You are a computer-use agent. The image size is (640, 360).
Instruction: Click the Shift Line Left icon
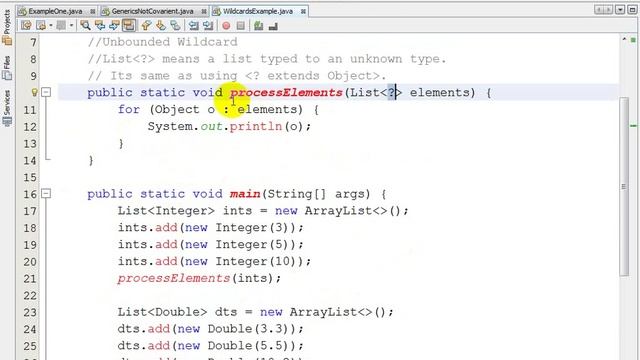pos(193,26)
